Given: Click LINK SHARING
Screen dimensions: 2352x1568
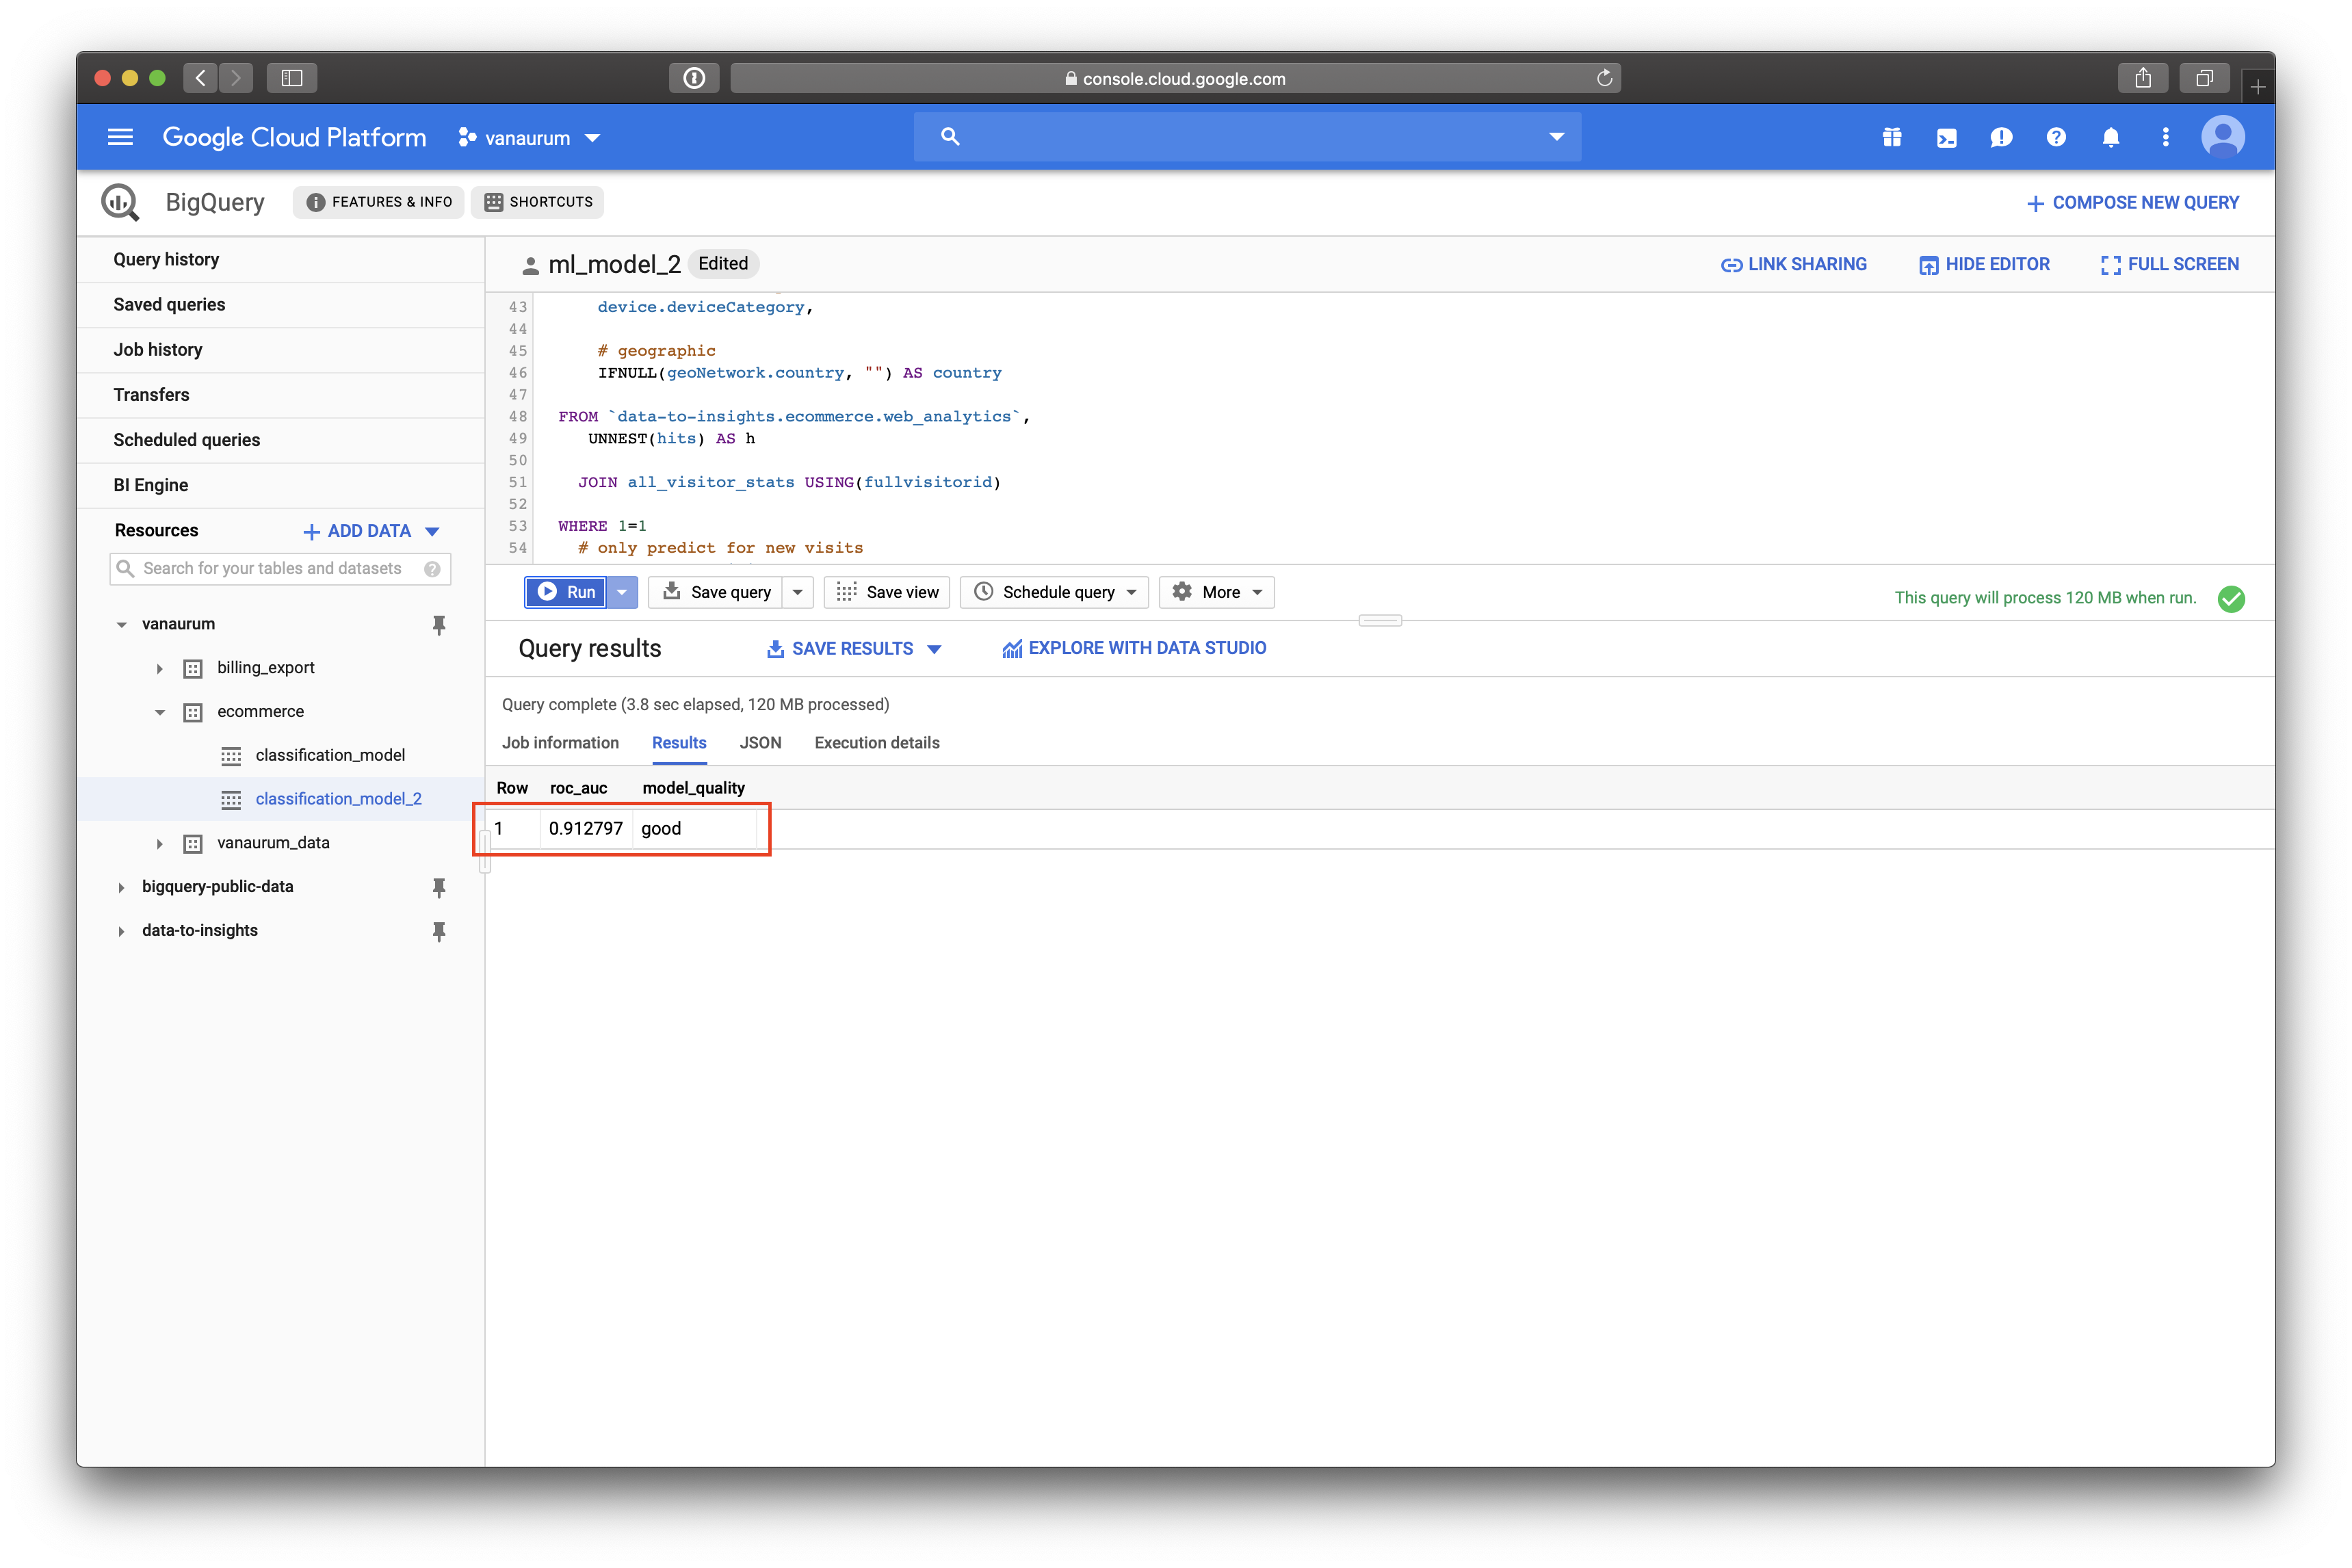Looking at the screenshot, I should click(x=1794, y=264).
